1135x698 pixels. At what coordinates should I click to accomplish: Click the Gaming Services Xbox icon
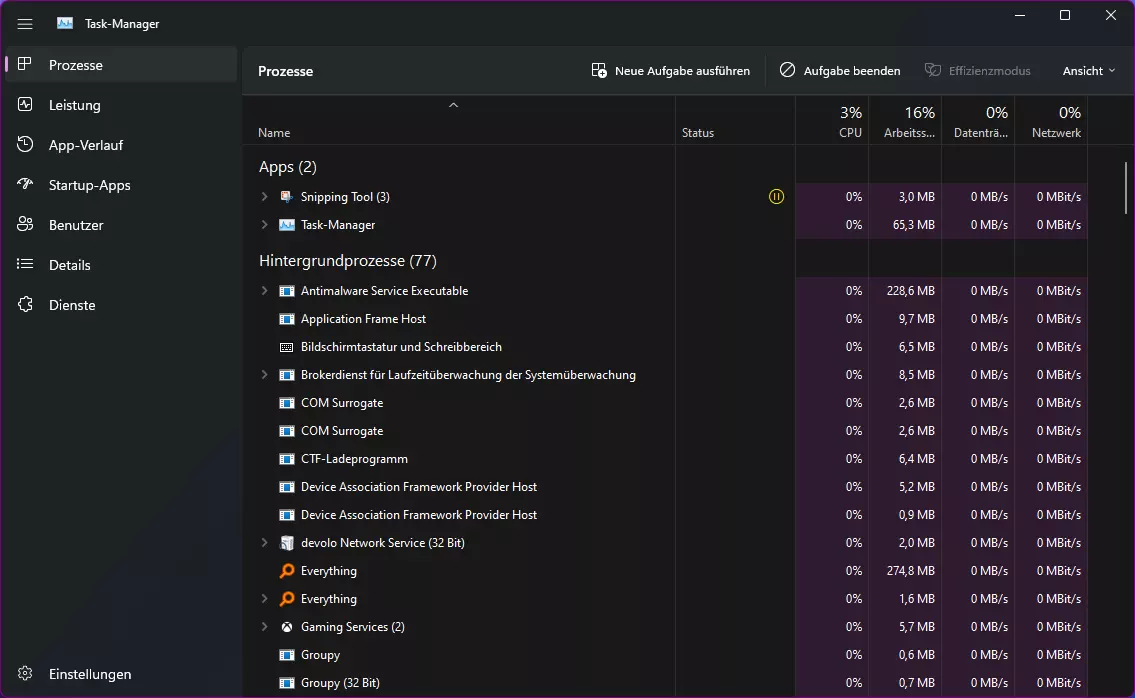287,626
